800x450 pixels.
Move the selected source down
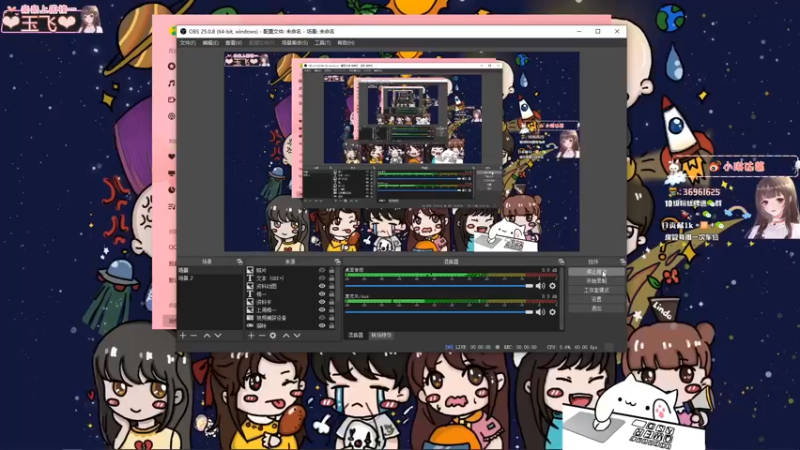pyautogui.click(x=297, y=336)
